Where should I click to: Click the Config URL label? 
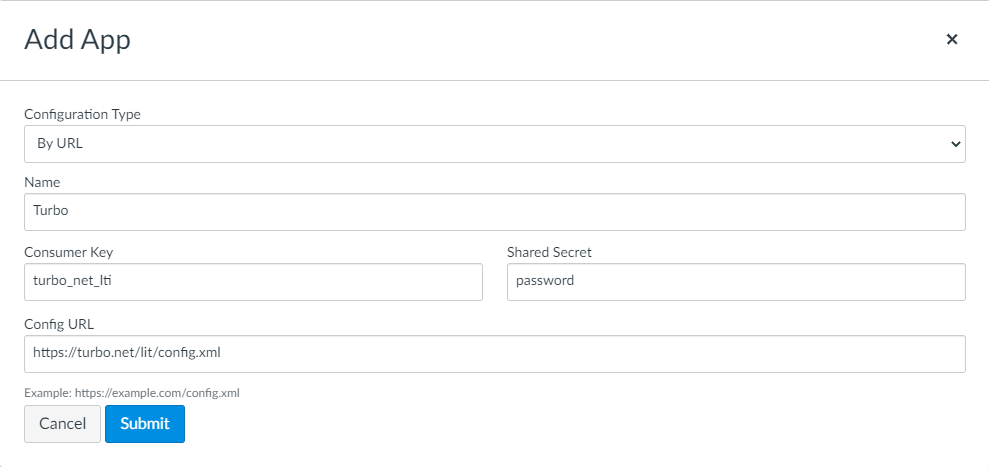(58, 323)
